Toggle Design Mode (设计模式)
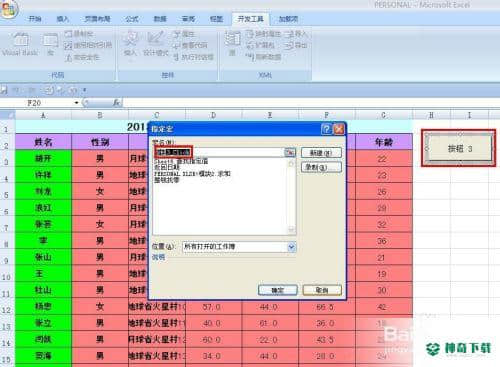The image size is (500, 367). coord(156,44)
